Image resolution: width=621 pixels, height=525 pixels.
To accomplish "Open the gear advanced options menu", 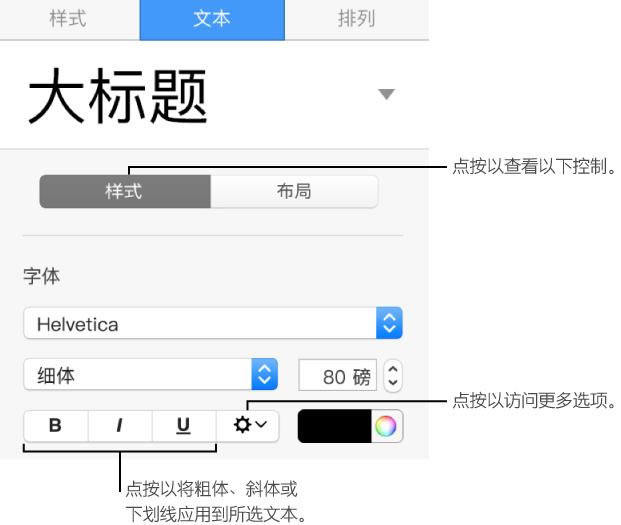I will coord(249,425).
